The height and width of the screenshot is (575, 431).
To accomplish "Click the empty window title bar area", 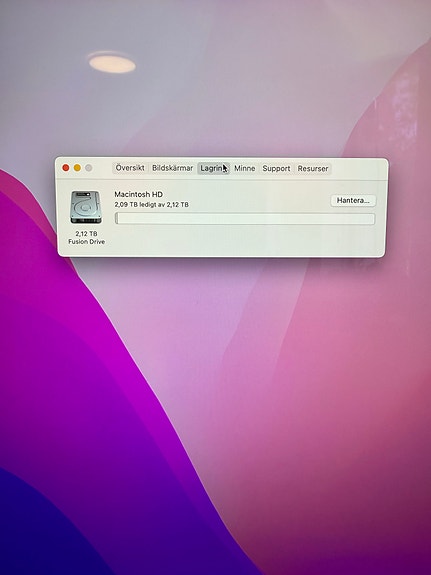I will coord(358,169).
